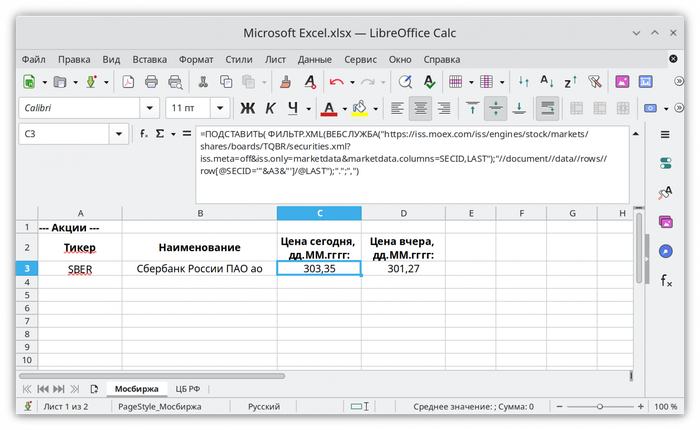Sort ascending A to Z
The width and height of the screenshot is (700, 430).
pyautogui.click(x=547, y=82)
